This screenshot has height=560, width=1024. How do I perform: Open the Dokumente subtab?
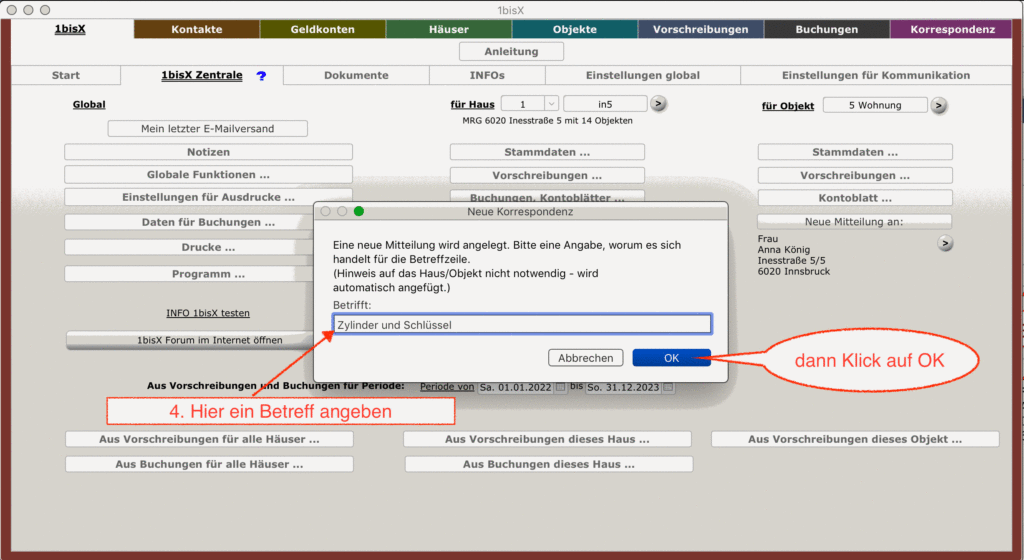point(356,75)
